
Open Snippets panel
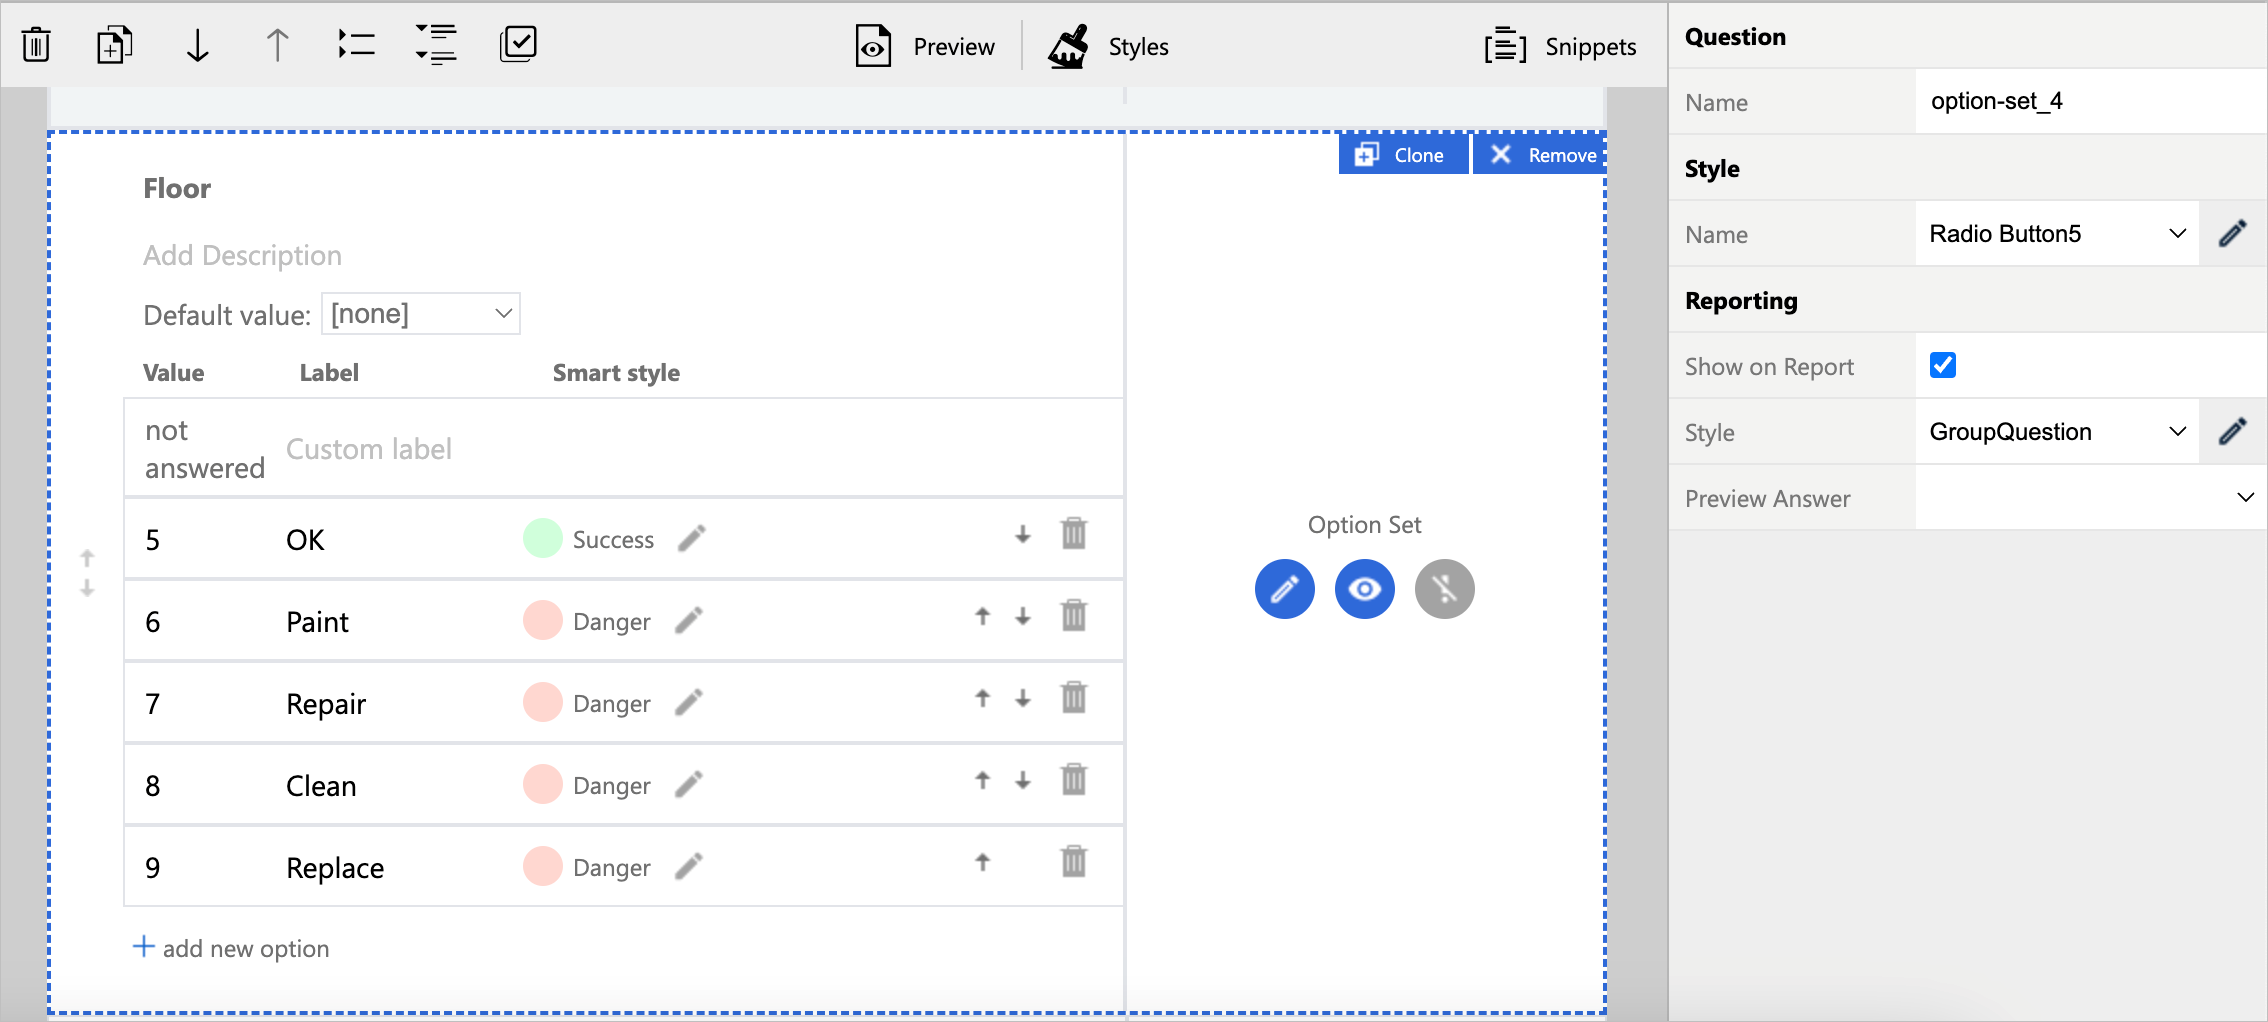click(x=1560, y=47)
